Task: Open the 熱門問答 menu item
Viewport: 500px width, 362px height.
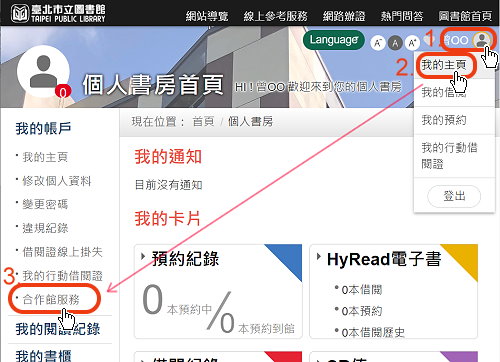Action: tap(402, 16)
